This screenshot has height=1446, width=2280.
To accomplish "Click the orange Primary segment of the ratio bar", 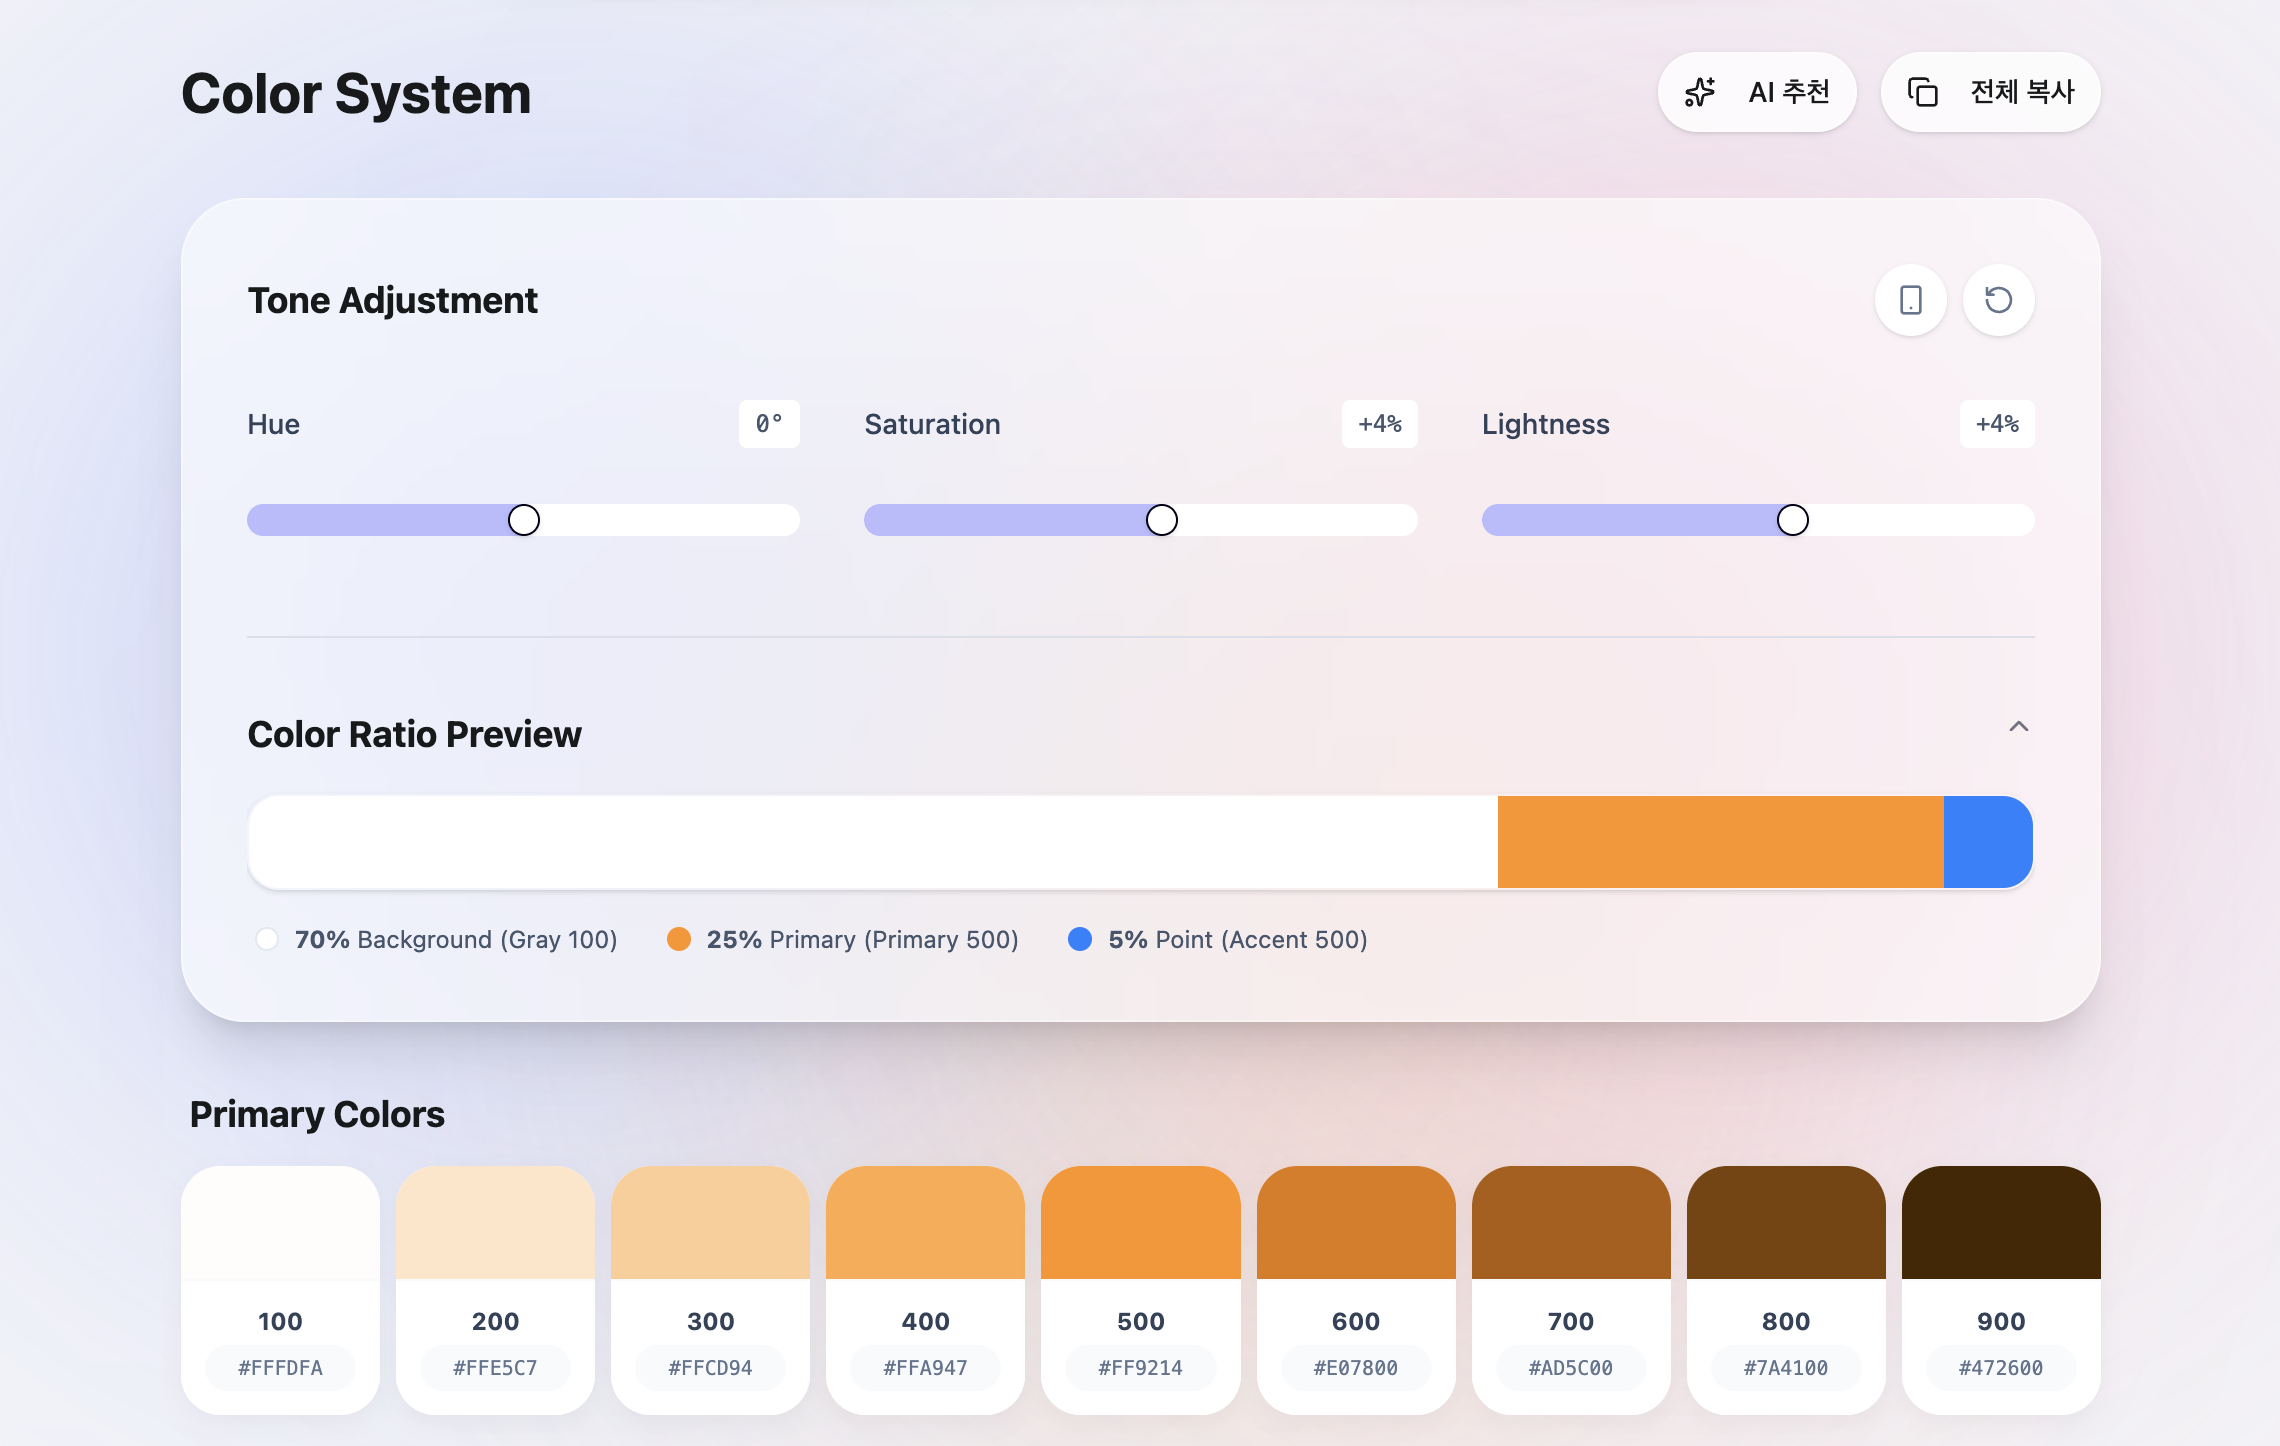I will (1720, 842).
